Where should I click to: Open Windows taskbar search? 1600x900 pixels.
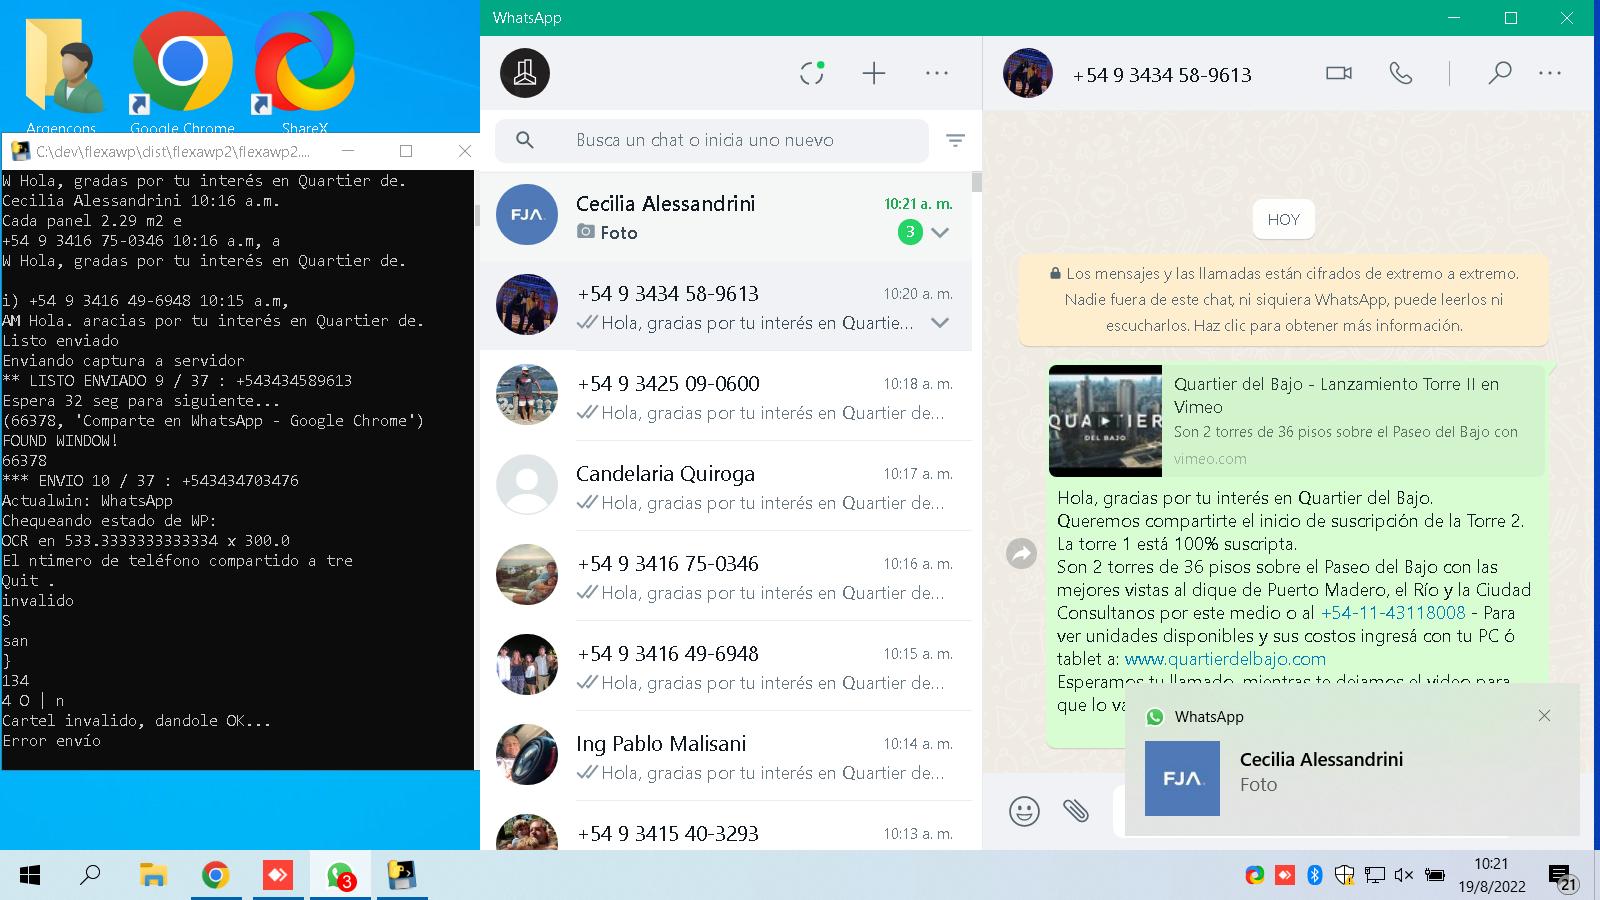90,876
